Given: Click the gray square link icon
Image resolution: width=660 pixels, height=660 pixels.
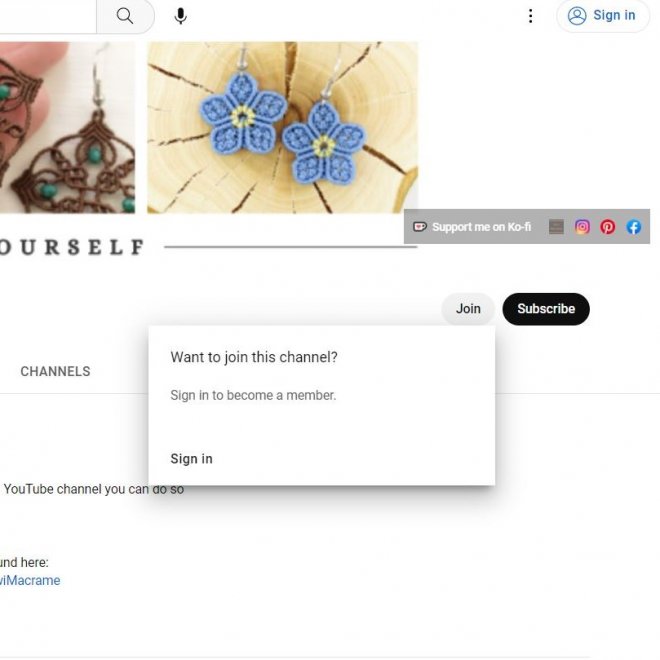Looking at the screenshot, I should 556,227.
